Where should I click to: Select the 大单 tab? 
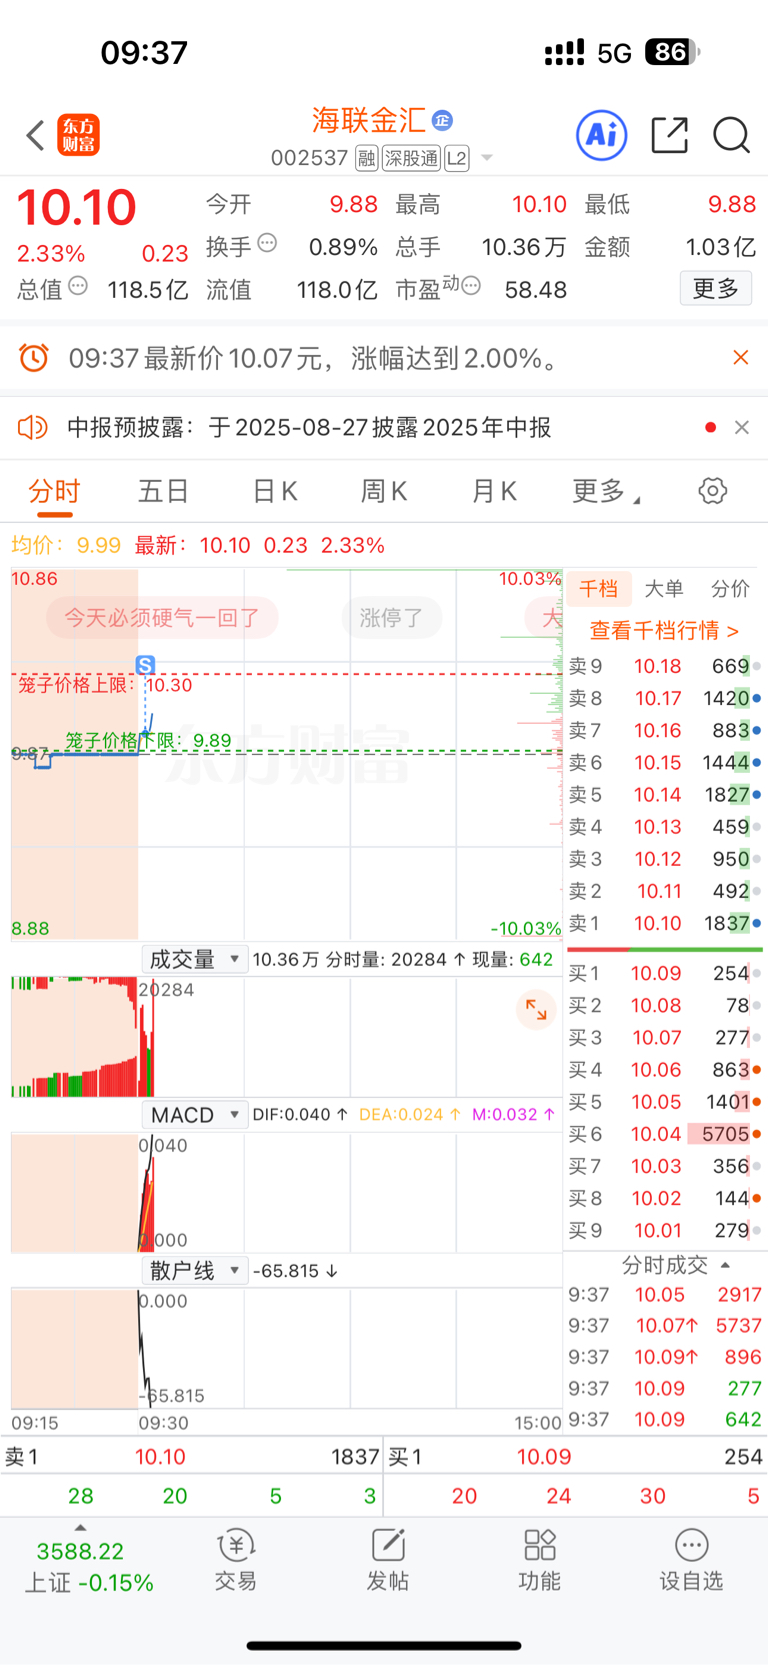664,589
